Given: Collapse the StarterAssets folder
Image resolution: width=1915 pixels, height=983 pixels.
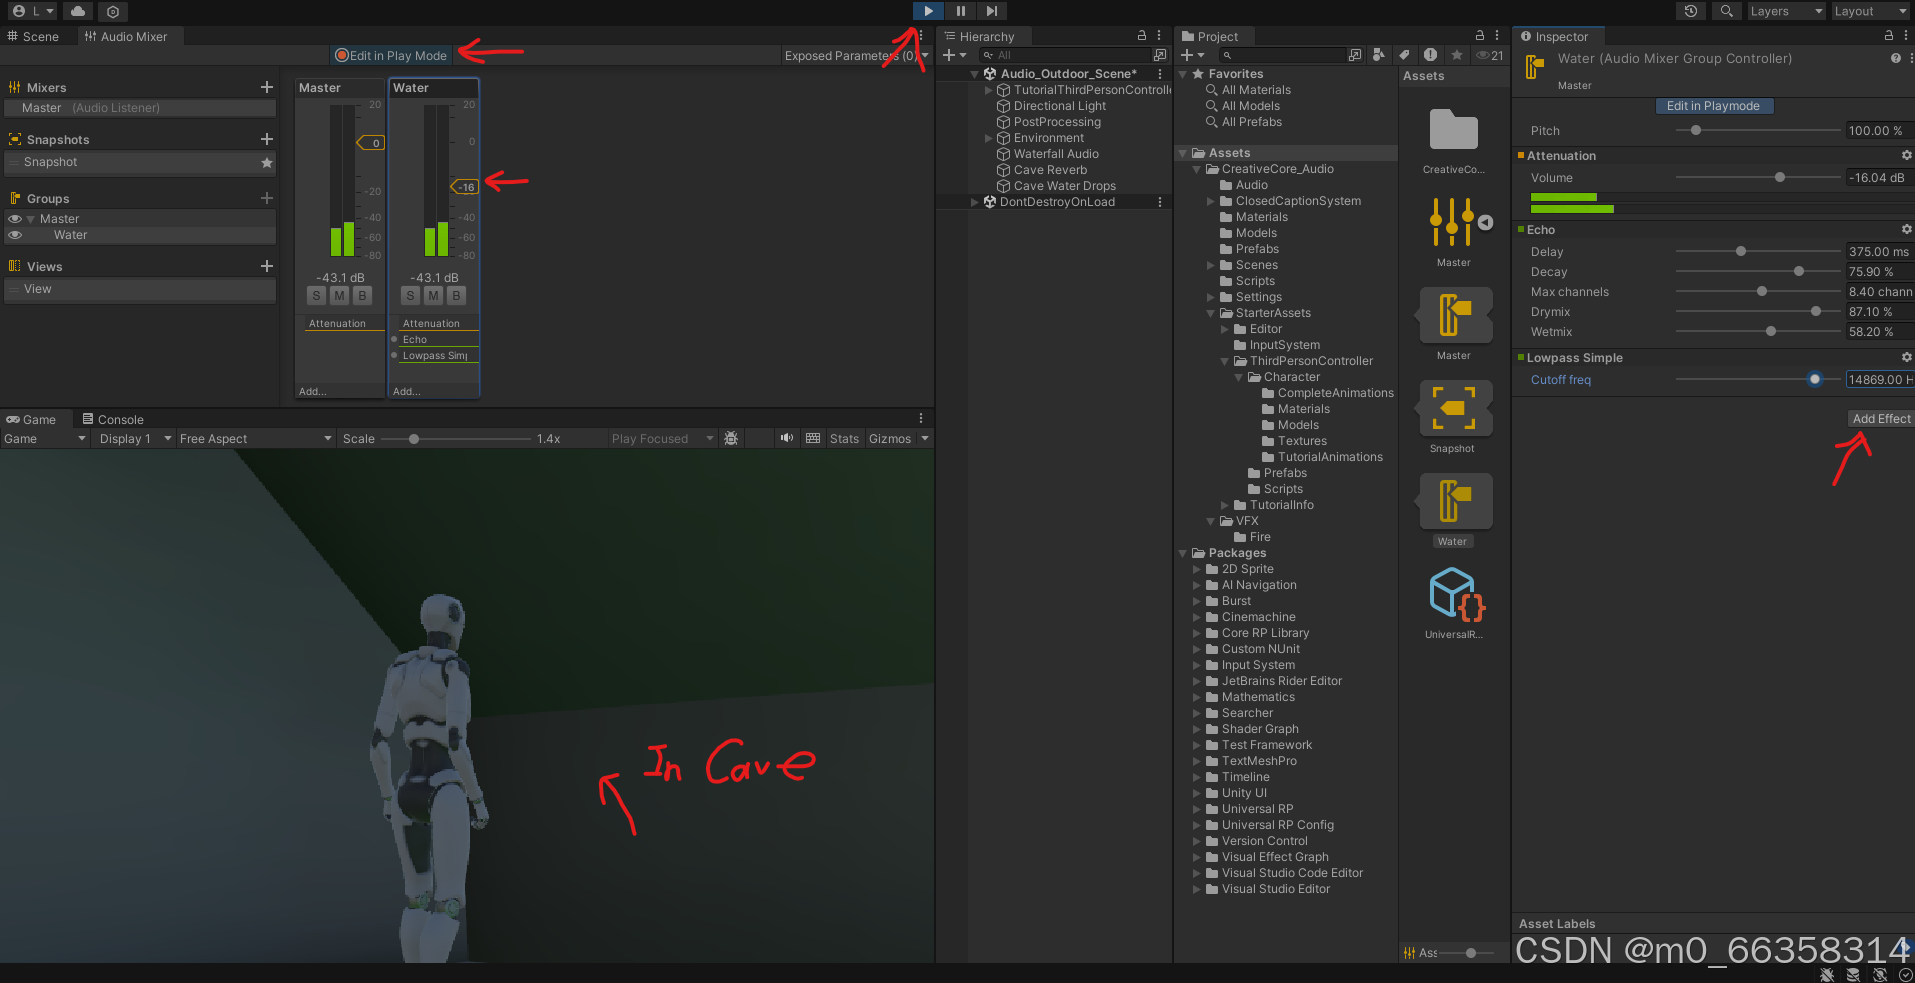Looking at the screenshot, I should click(x=1211, y=313).
